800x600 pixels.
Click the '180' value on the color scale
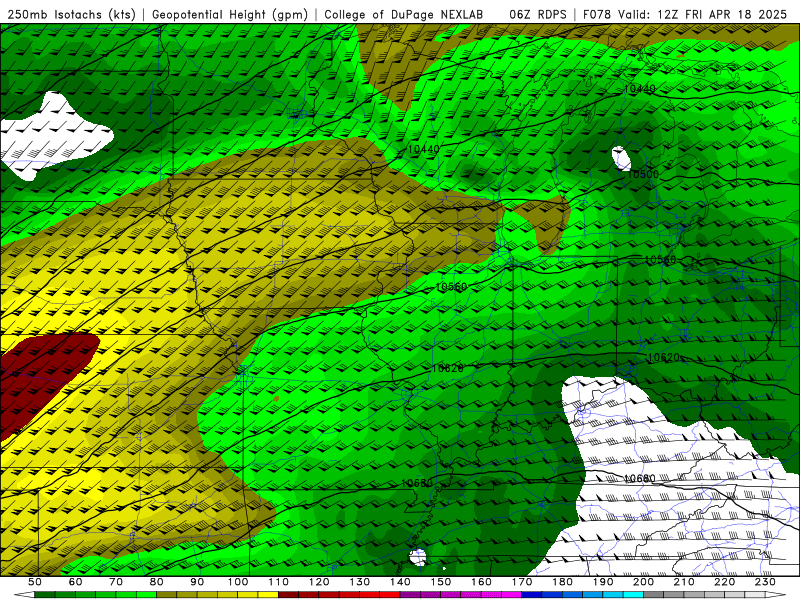pos(563,582)
